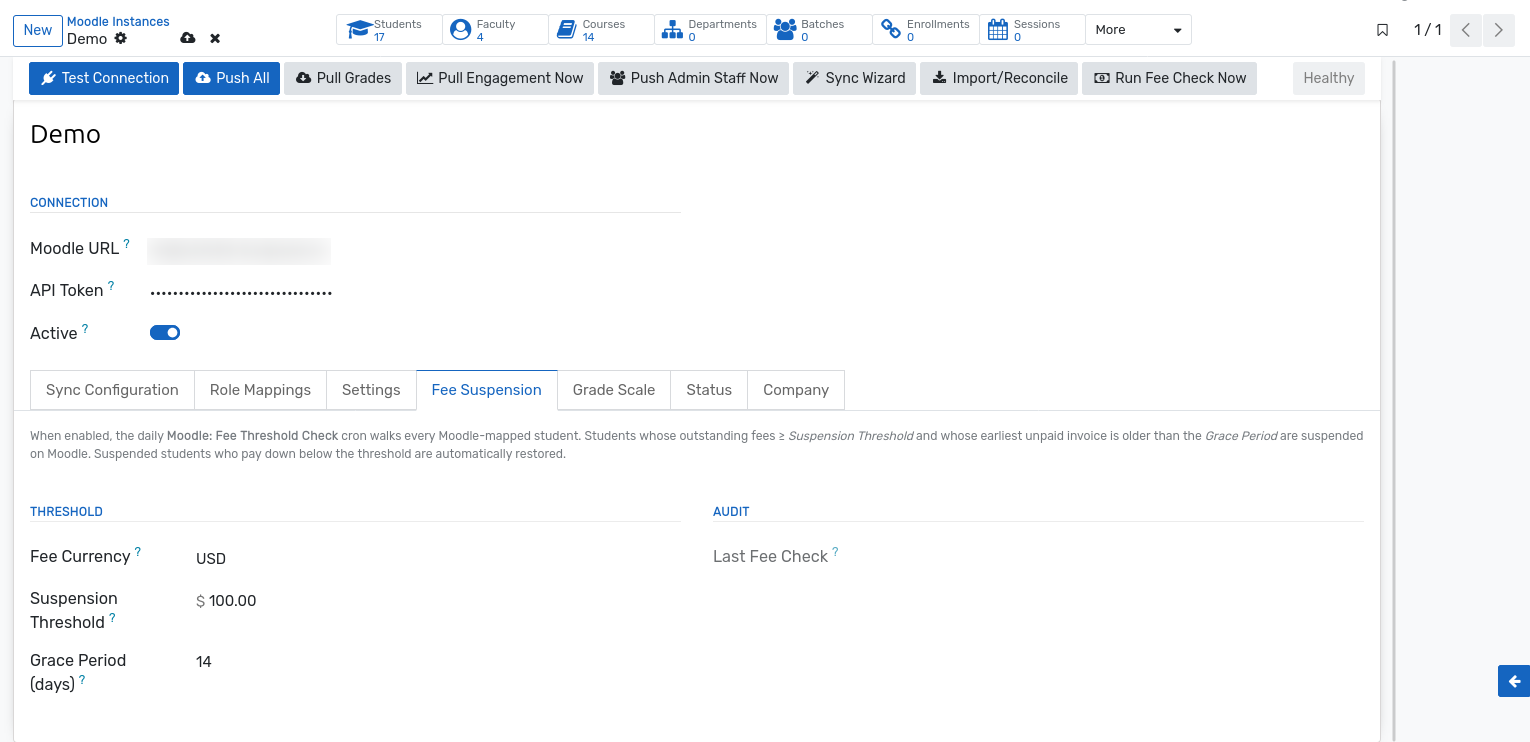Screen dimensions: 1530x742
Task: Open the Fee Currency USD selector
Action: tap(438, 559)
